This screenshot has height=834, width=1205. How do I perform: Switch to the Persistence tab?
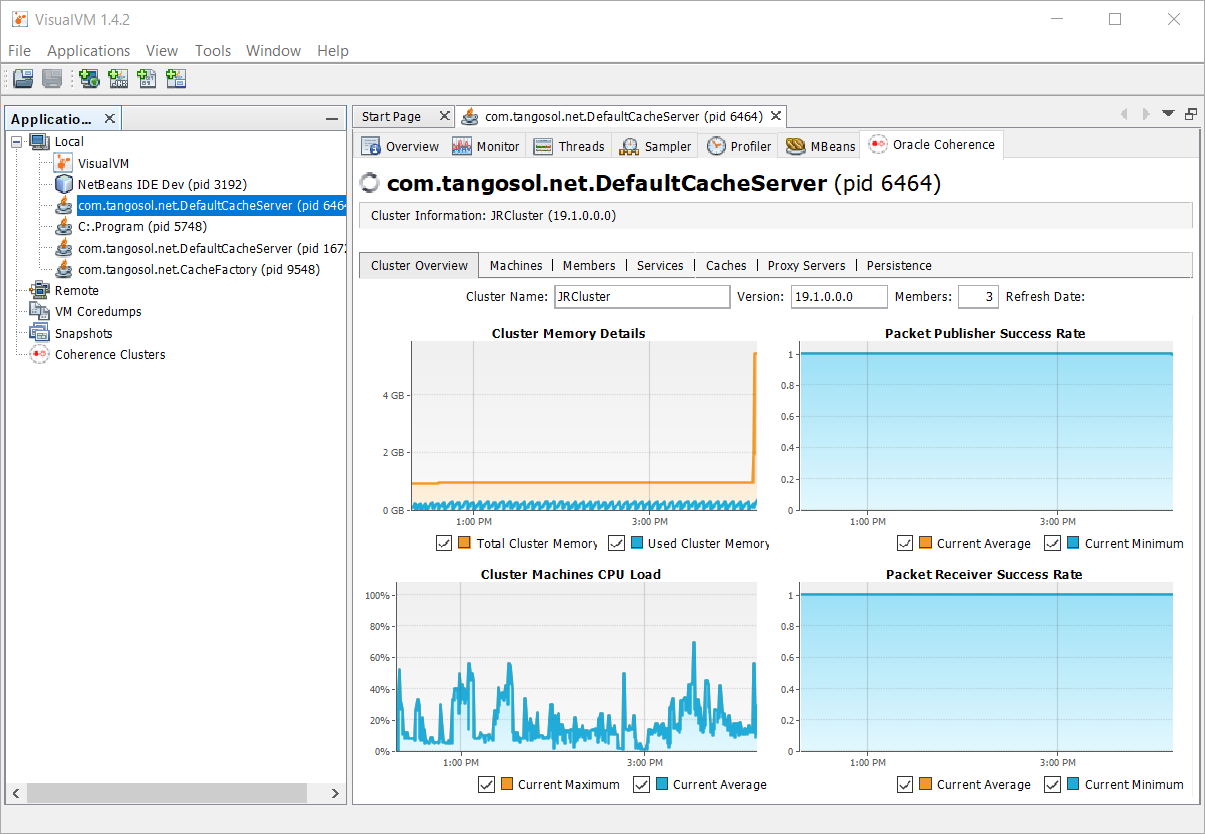click(x=899, y=265)
